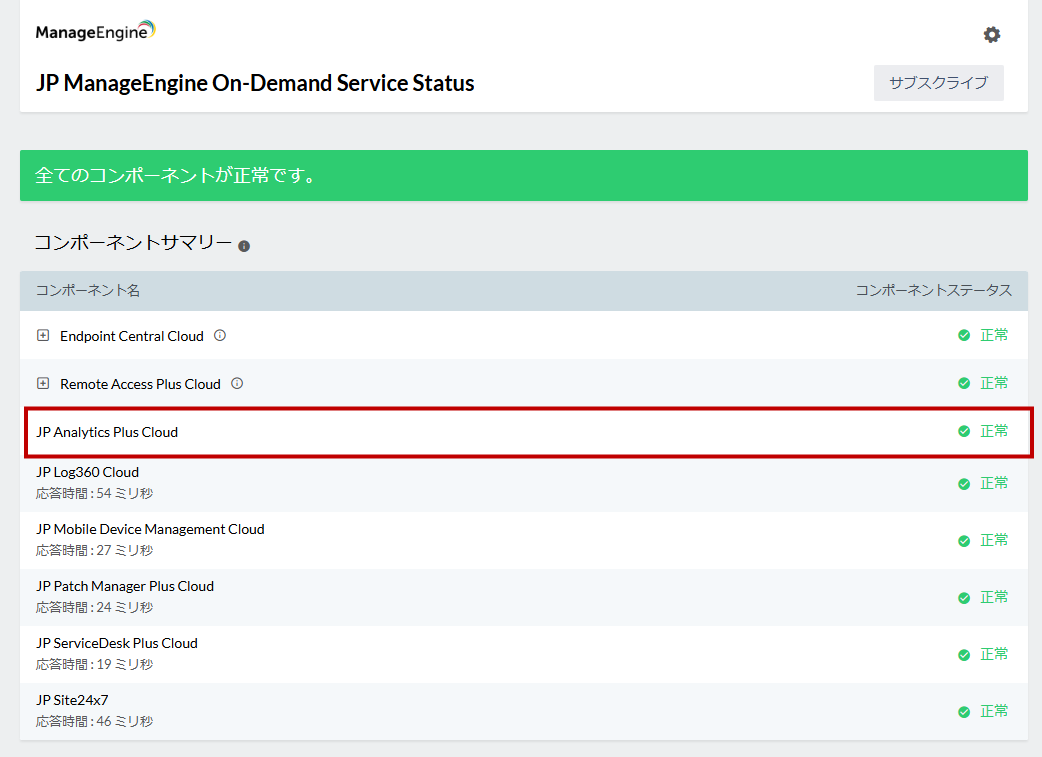Click the サブスクライブ subscribe button

coord(938,83)
